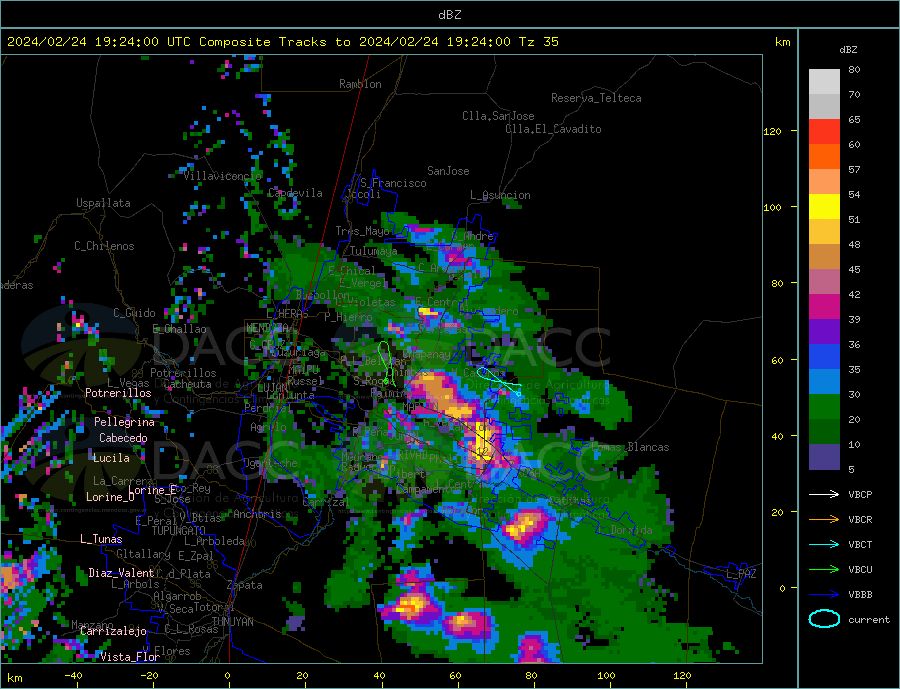Image resolution: width=900 pixels, height=689 pixels.
Task: Click the VBCT legend label
Action: [x=860, y=544]
